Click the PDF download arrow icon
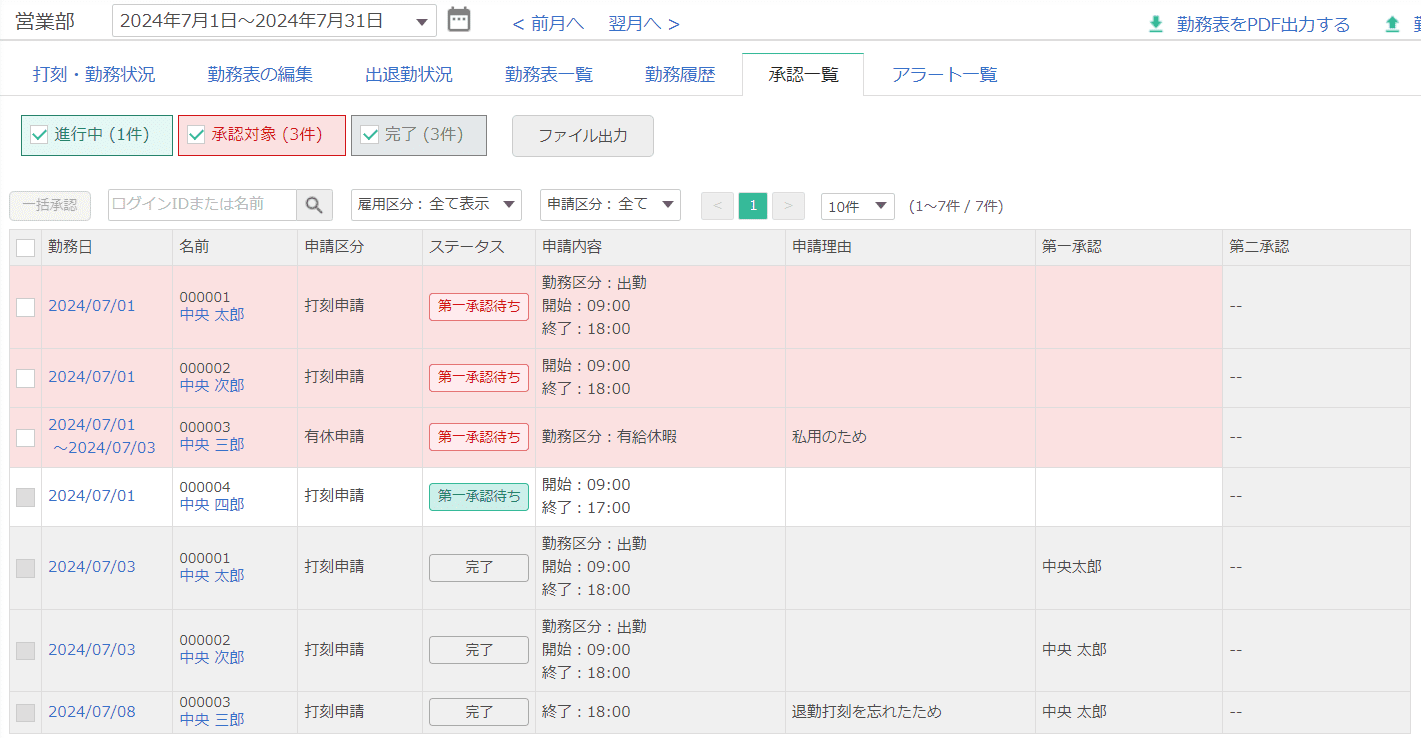This screenshot has height=738, width=1421. point(1156,24)
